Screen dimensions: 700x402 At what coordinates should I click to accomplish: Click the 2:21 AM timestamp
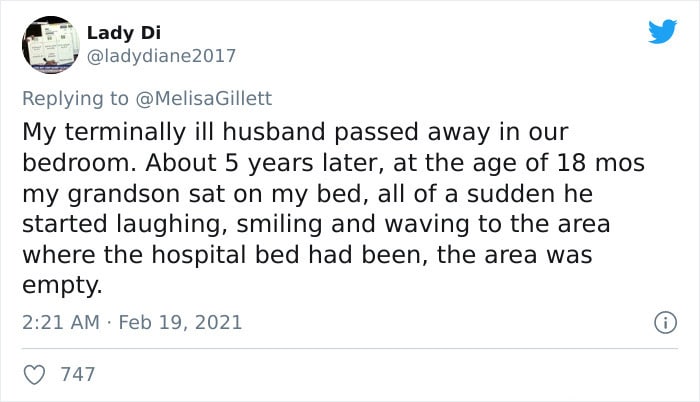pos(61,322)
